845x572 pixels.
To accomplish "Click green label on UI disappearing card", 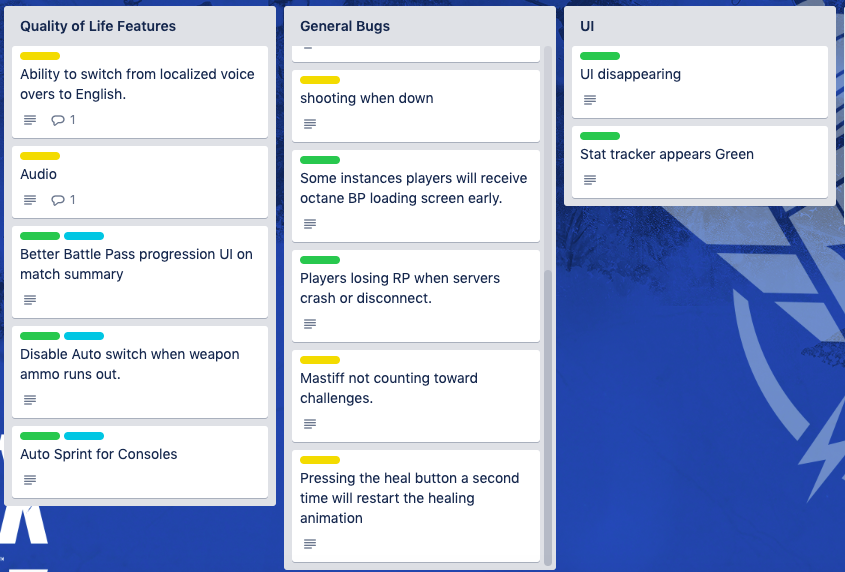I will (x=600, y=56).
